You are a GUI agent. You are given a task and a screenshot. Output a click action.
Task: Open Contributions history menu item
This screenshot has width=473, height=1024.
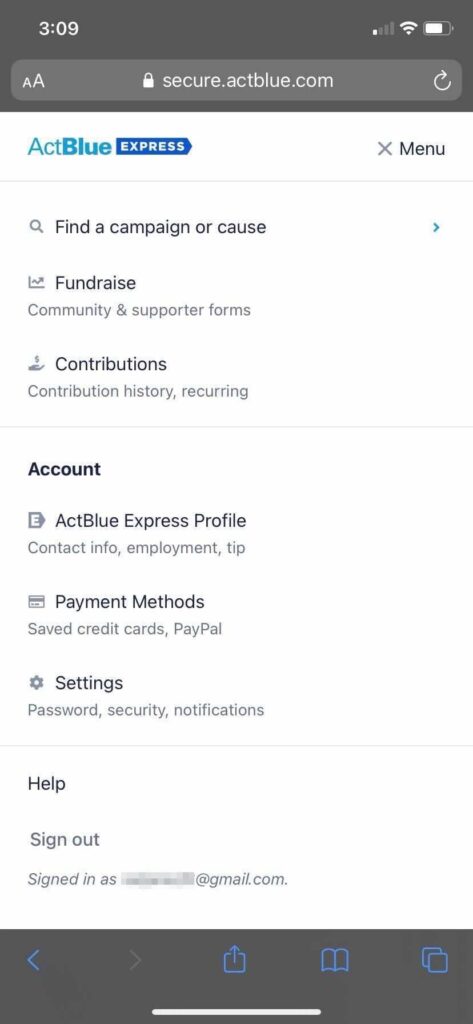(138, 376)
